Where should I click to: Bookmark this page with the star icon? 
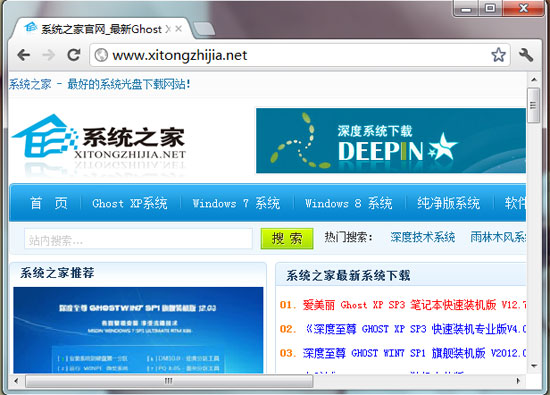[498, 55]
